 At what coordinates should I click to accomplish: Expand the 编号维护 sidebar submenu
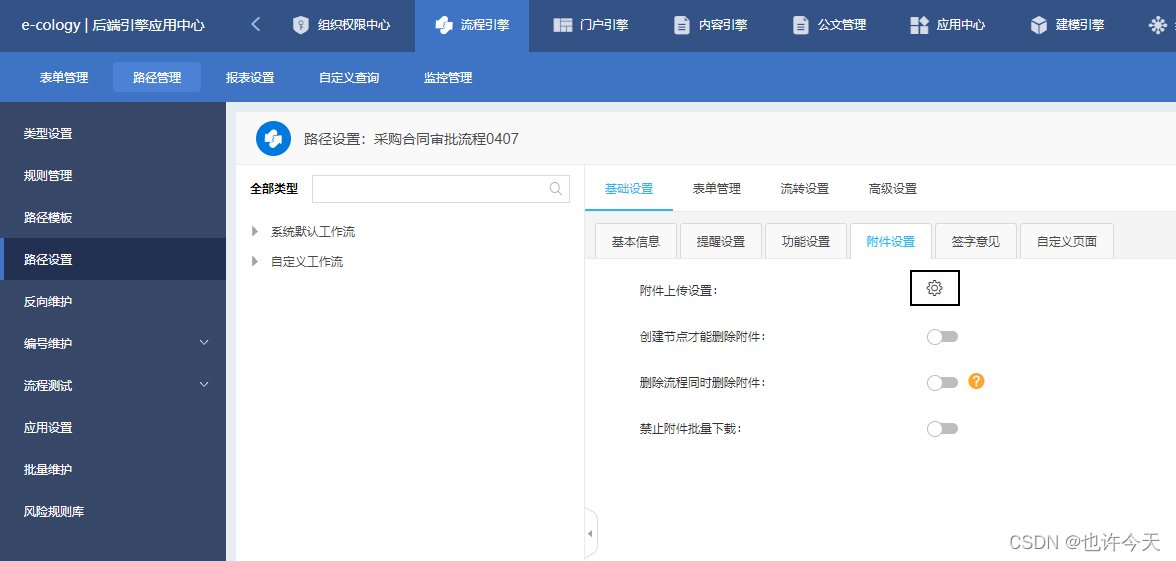205,343
